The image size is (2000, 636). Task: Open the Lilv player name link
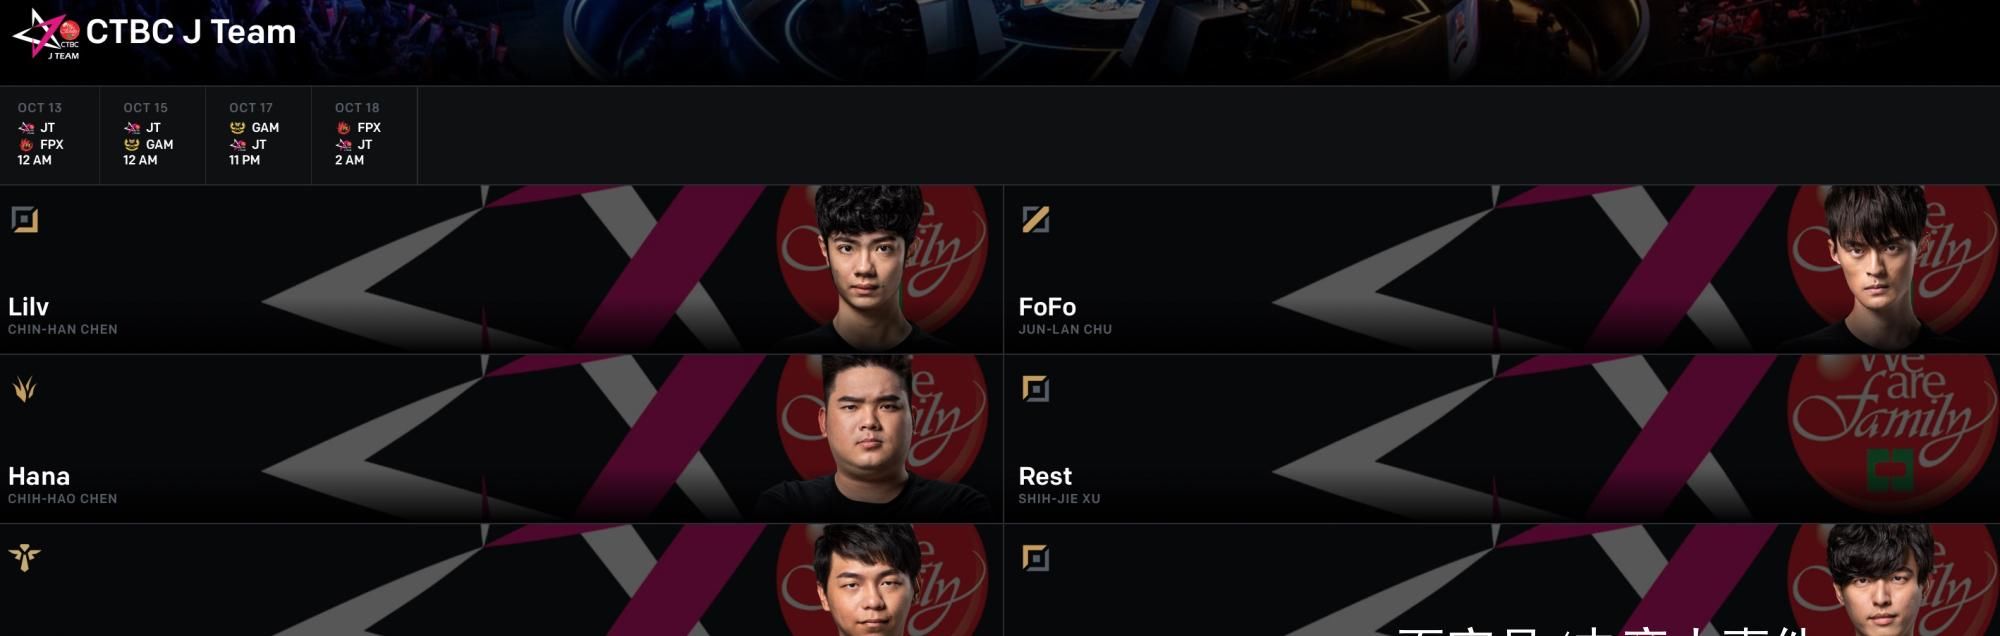click(28, 307)
